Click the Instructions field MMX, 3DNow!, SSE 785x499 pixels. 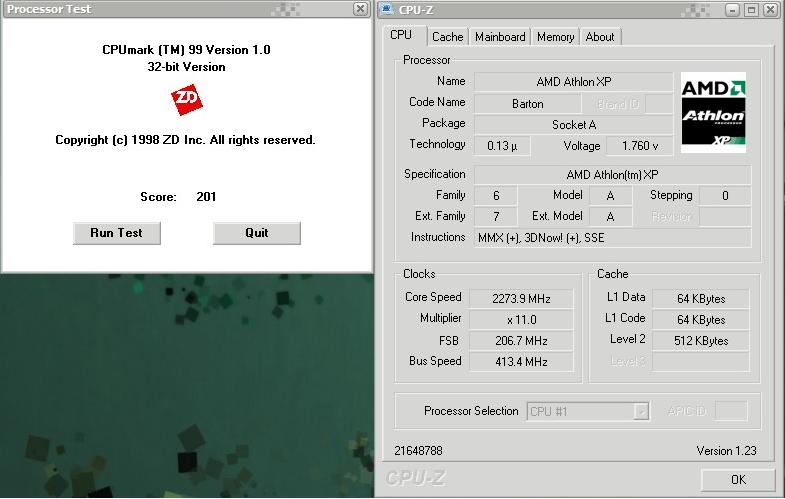(612, 238)
